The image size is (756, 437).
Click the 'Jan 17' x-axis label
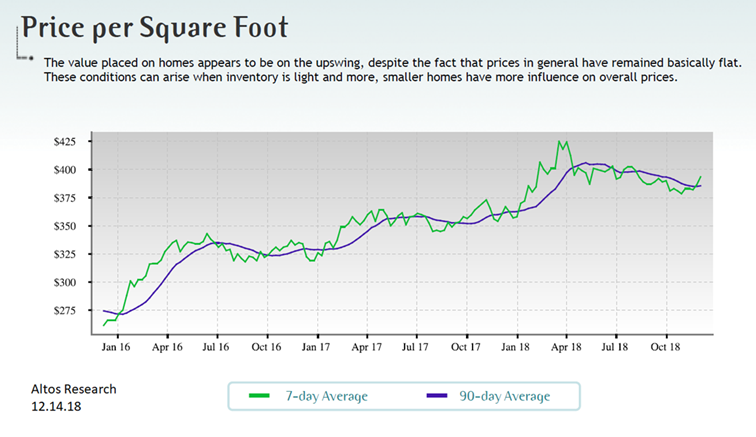click(x=316, y=347)
